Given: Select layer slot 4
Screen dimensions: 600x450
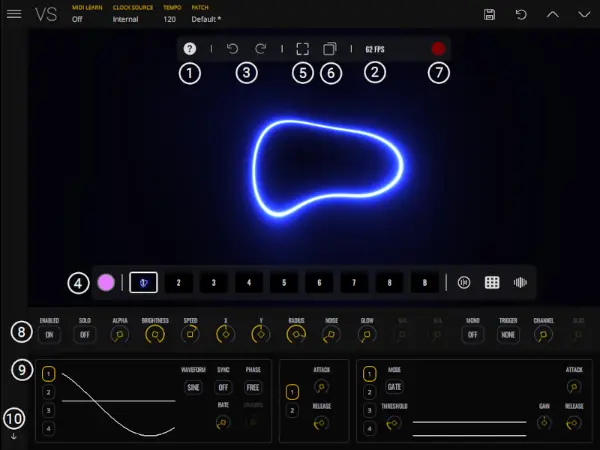Looking at the screenshot, I should [248, 283].
